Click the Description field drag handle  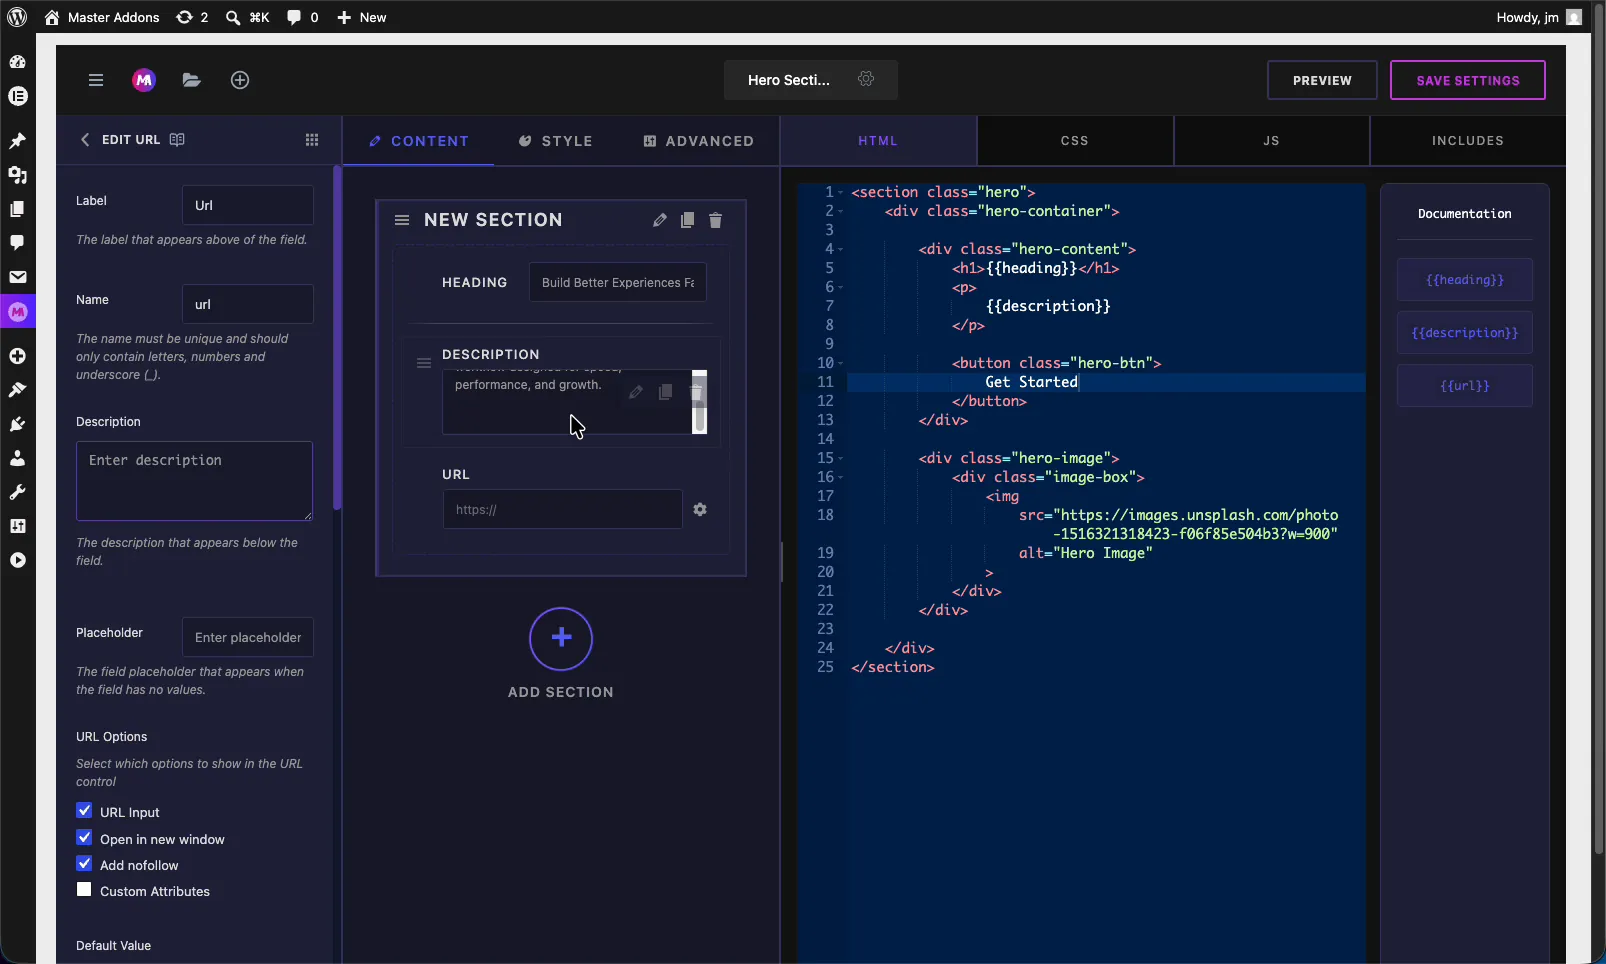(x=424, y=363)
